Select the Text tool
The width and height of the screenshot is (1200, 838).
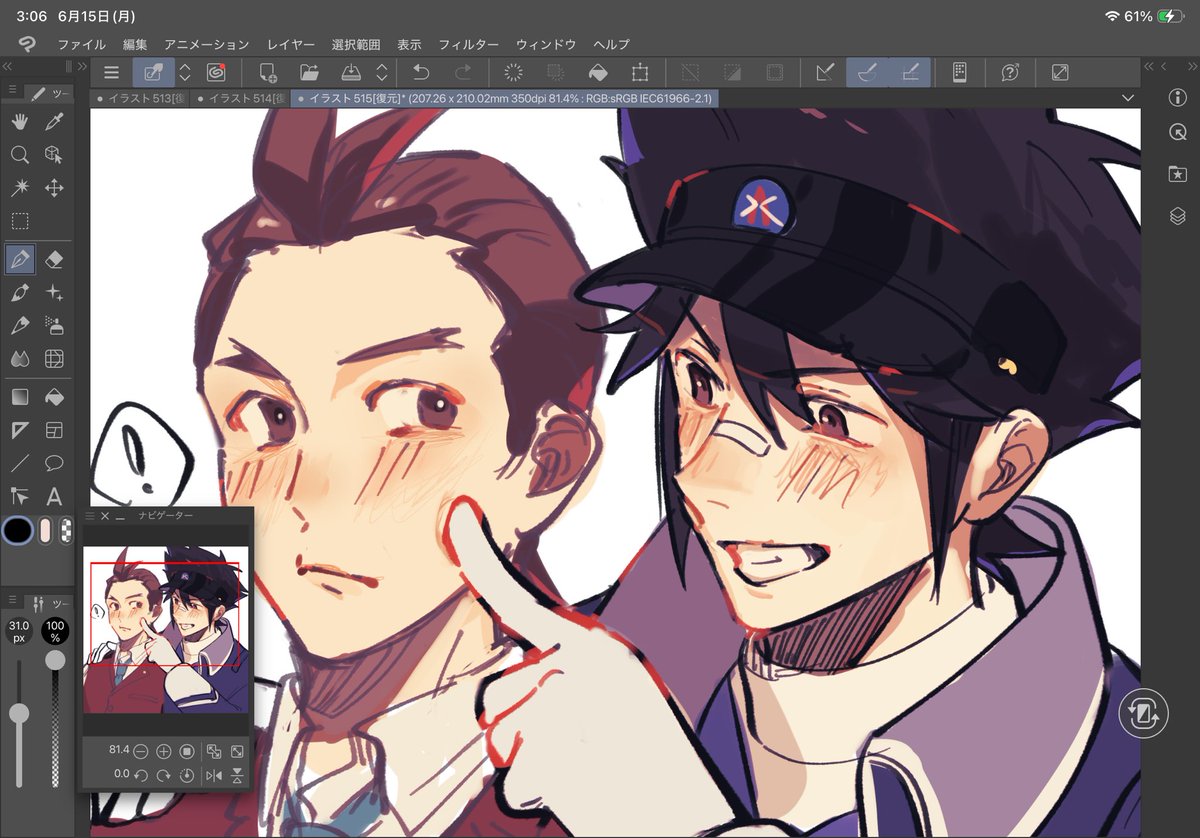tap(54, 496)
